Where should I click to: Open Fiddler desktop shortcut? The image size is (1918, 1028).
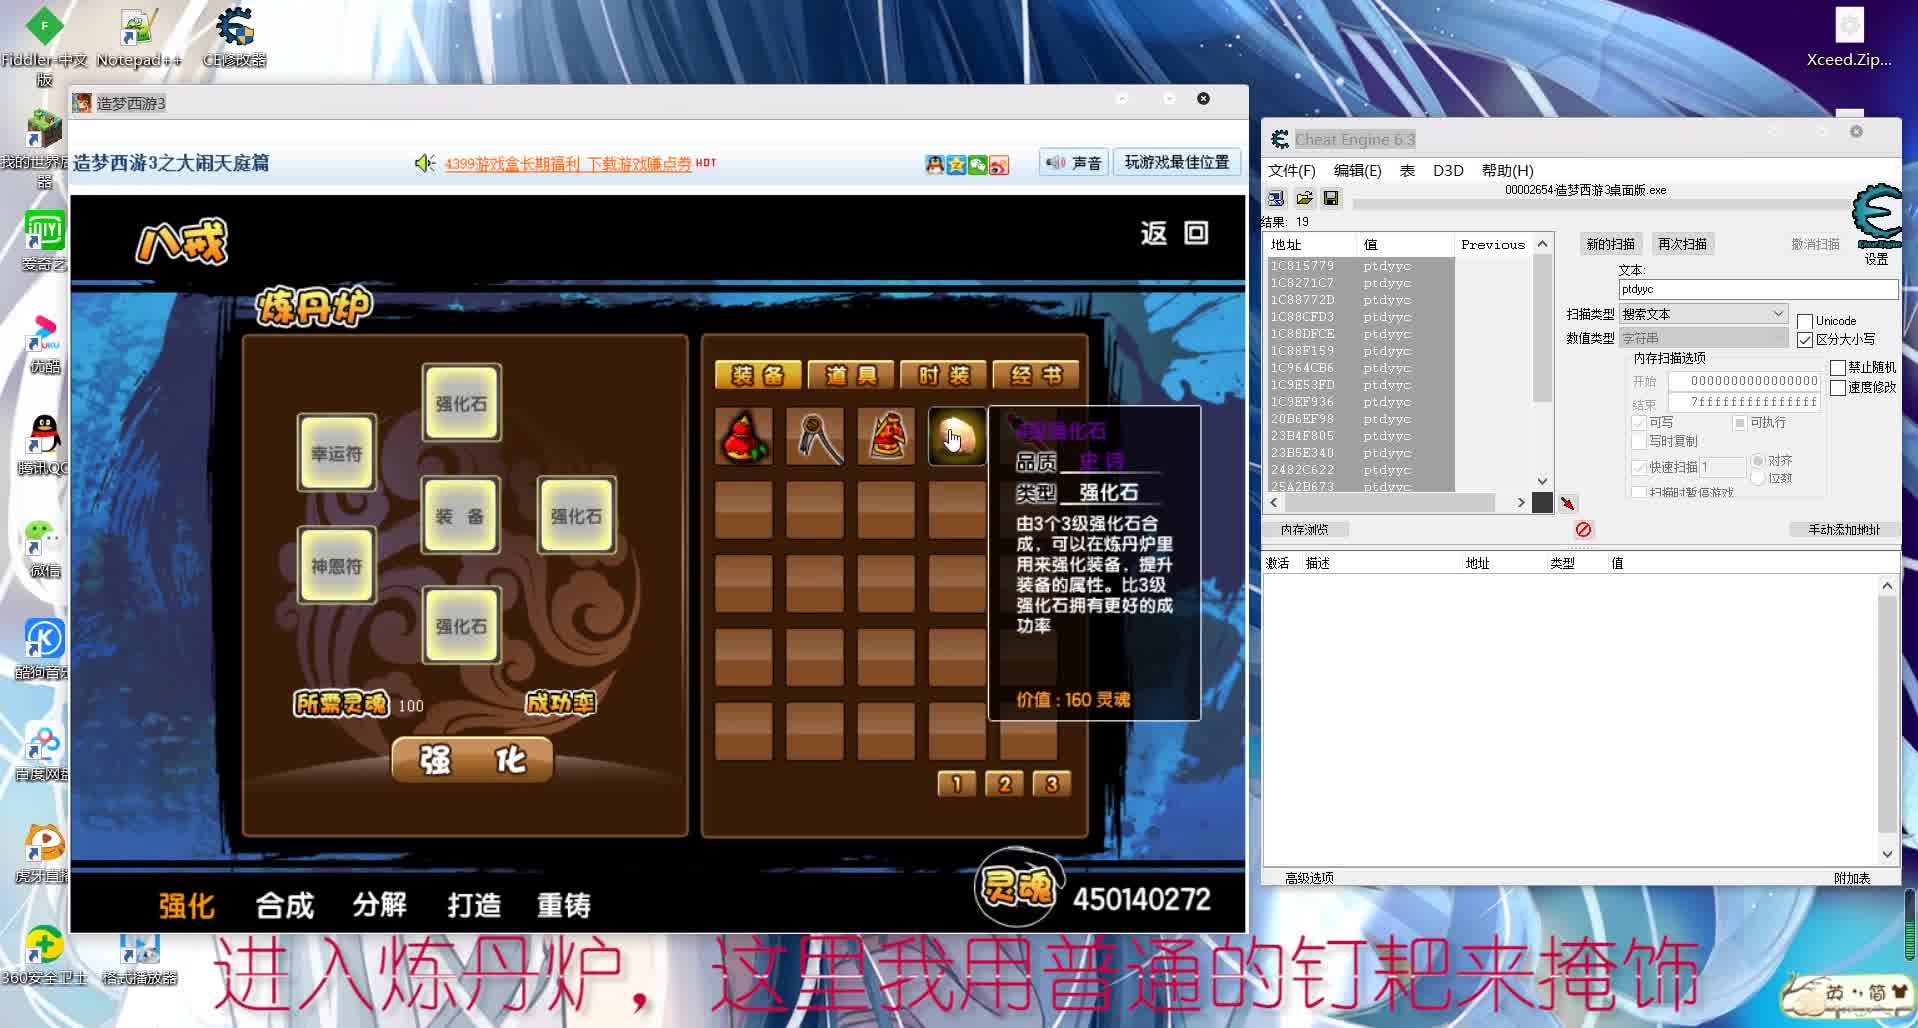click(x=44, y=46)
